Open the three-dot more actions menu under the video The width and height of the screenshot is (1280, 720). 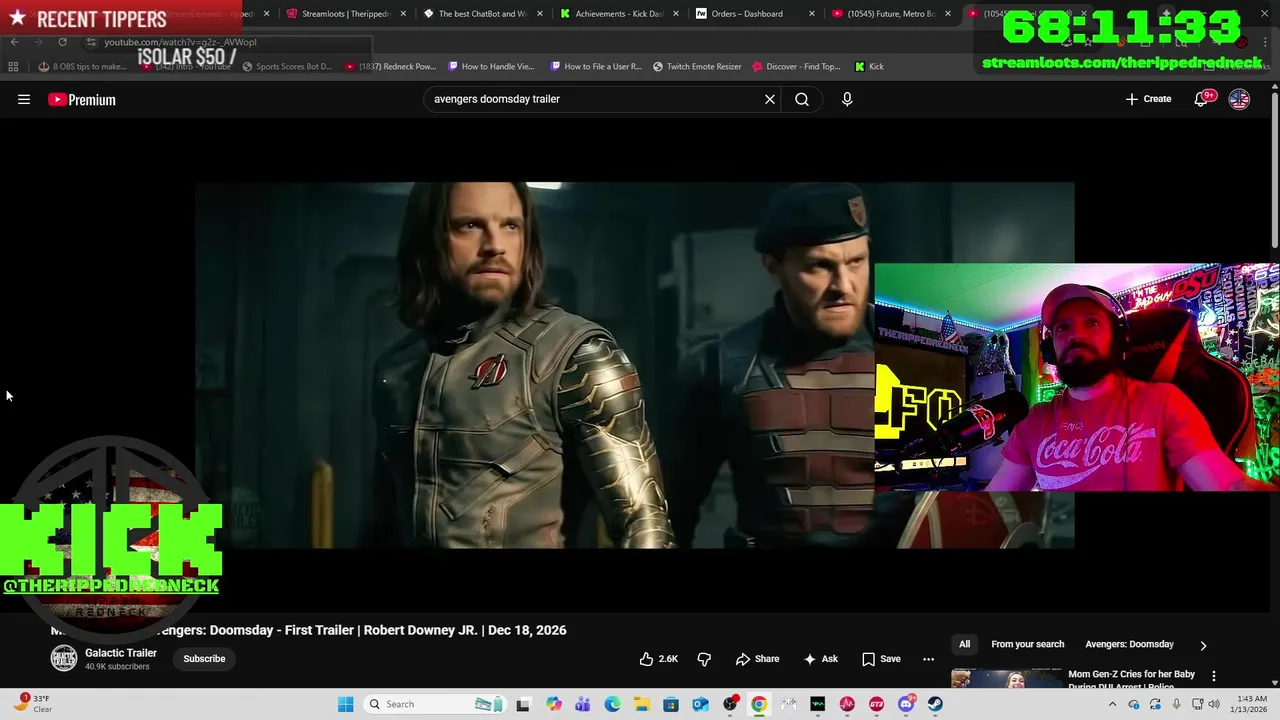click(x=928, y=659)
